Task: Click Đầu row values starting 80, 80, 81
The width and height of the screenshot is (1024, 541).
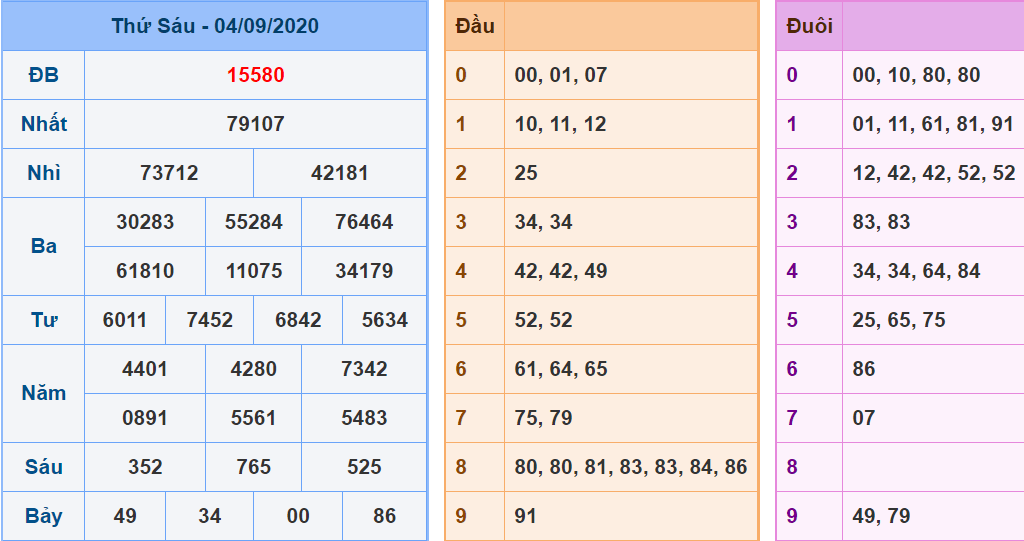Action: coord(630,467)
